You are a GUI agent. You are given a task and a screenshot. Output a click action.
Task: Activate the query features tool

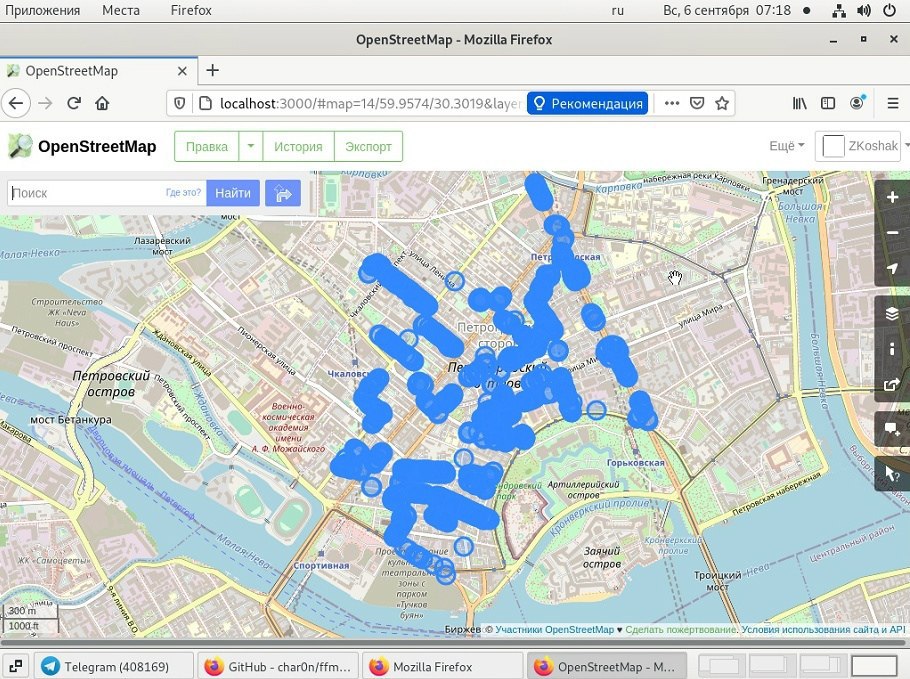(892, 473)
